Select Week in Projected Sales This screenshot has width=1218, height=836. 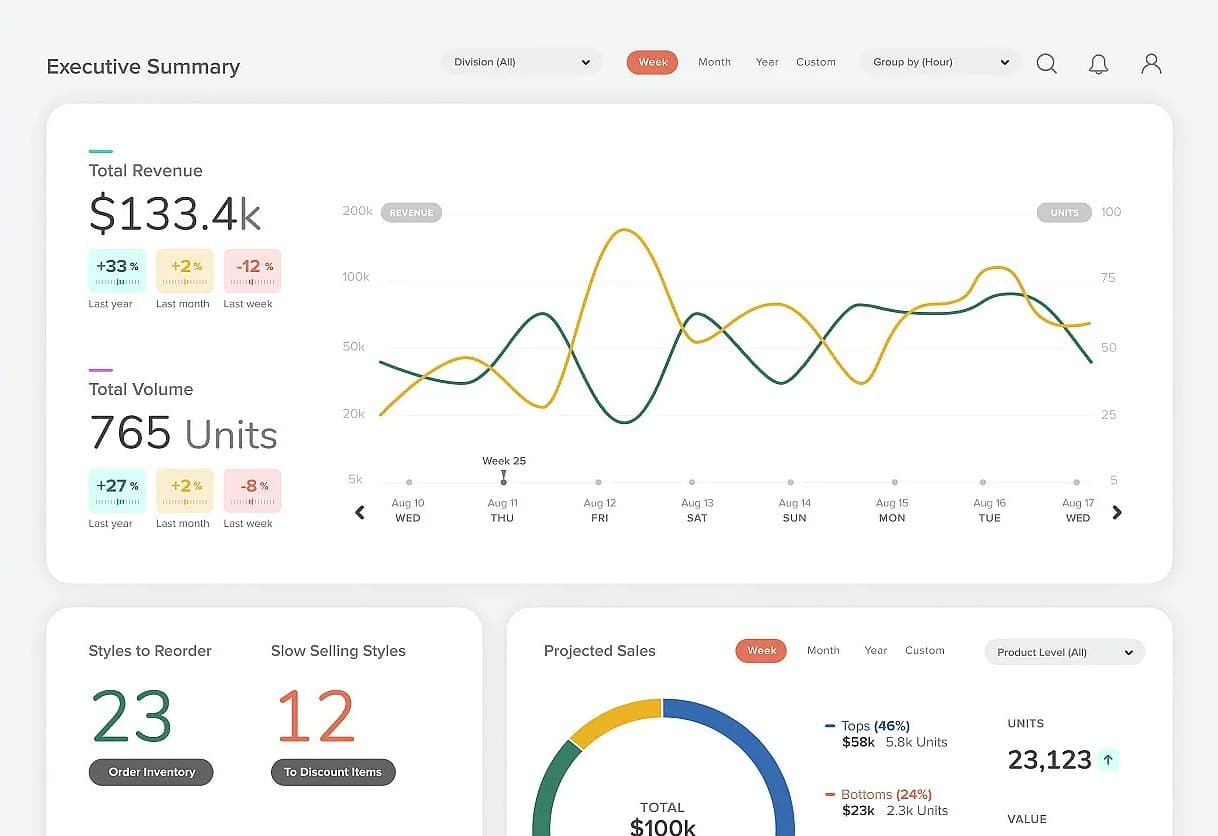[762, 650]
